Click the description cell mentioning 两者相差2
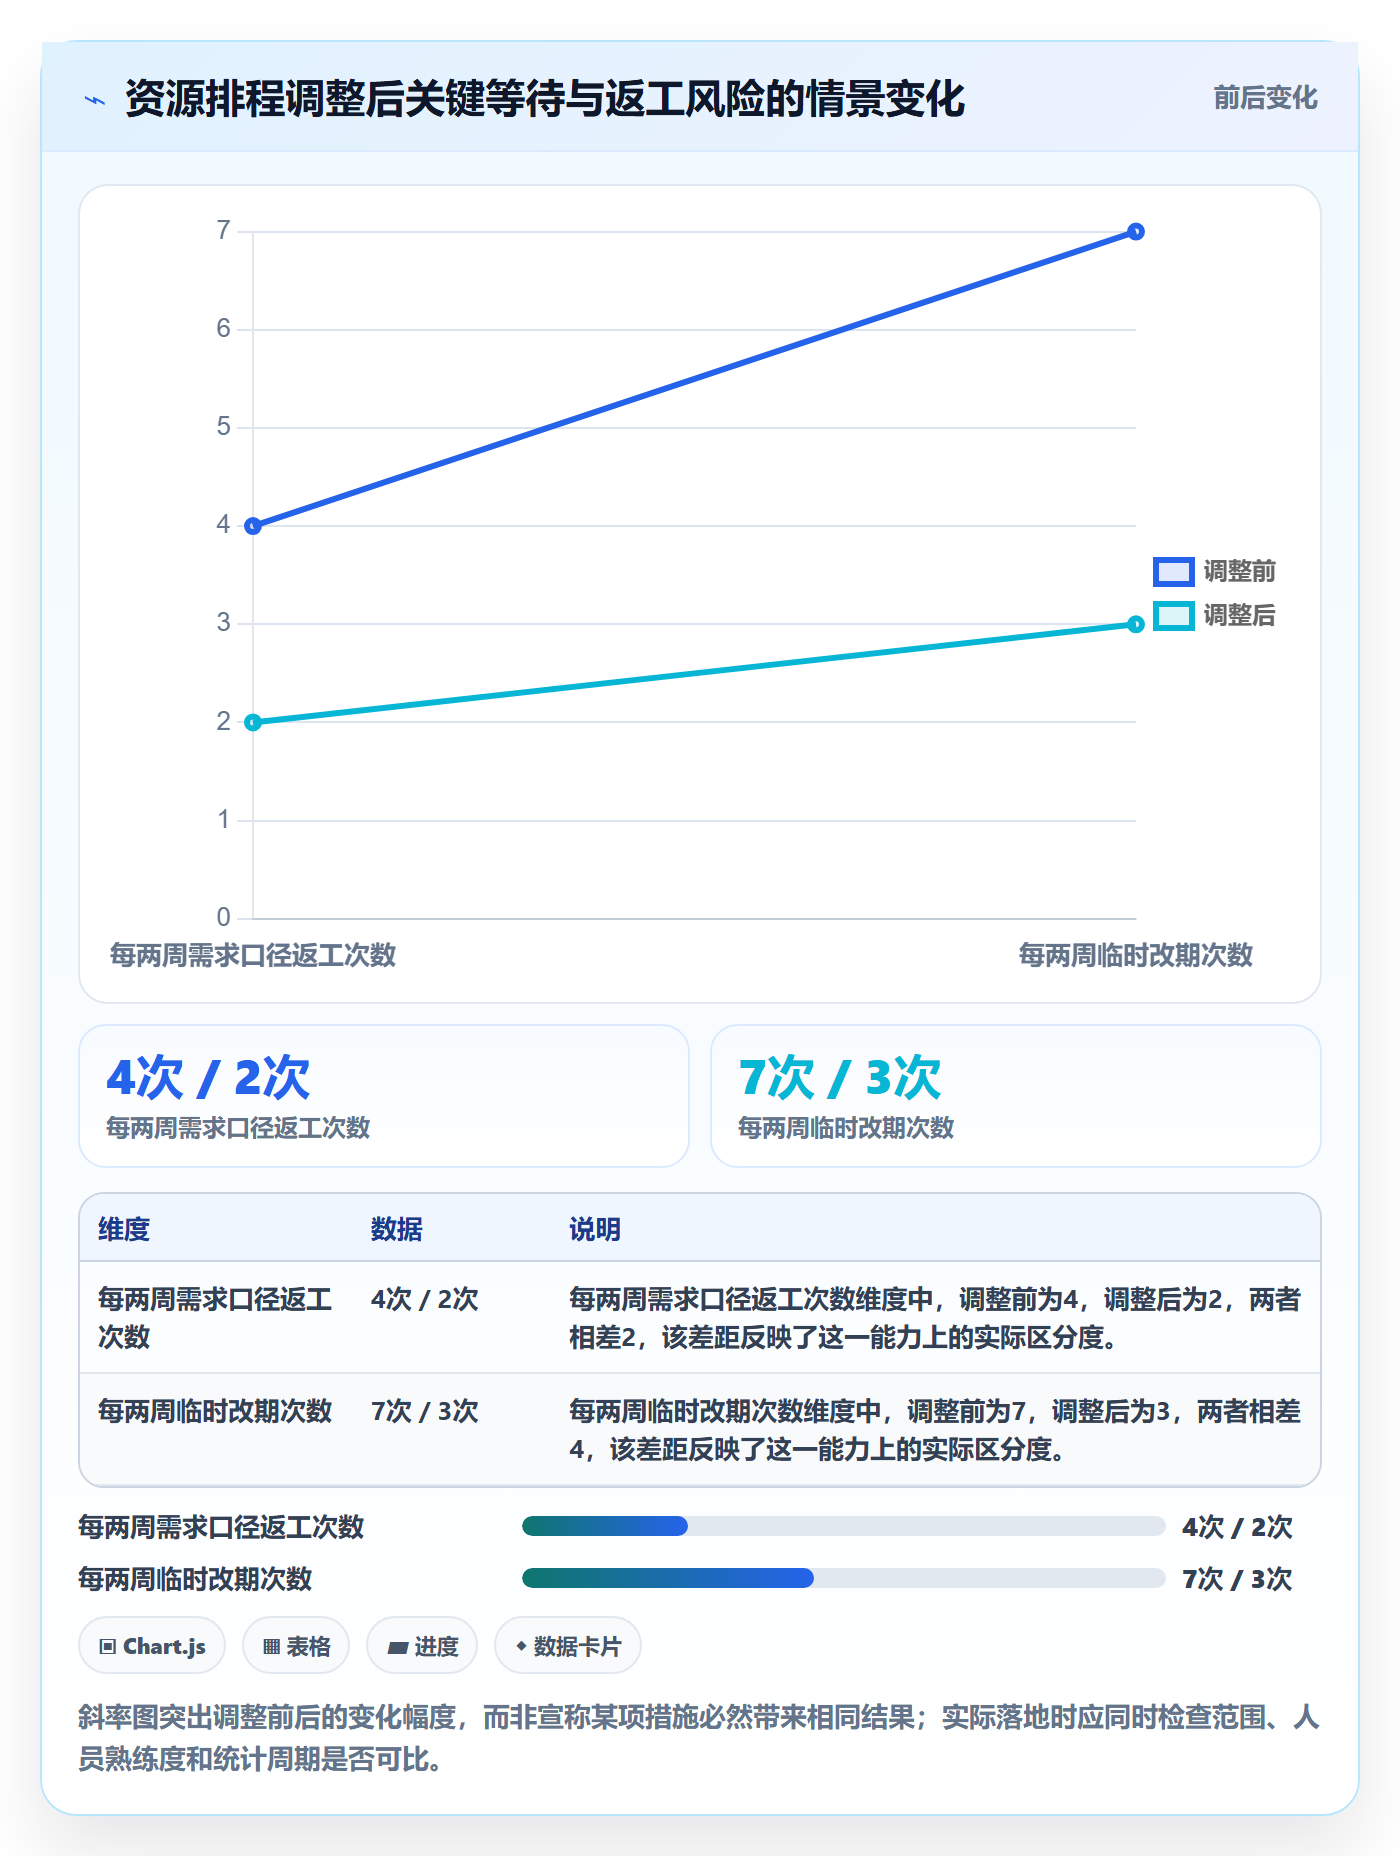 935,1318
